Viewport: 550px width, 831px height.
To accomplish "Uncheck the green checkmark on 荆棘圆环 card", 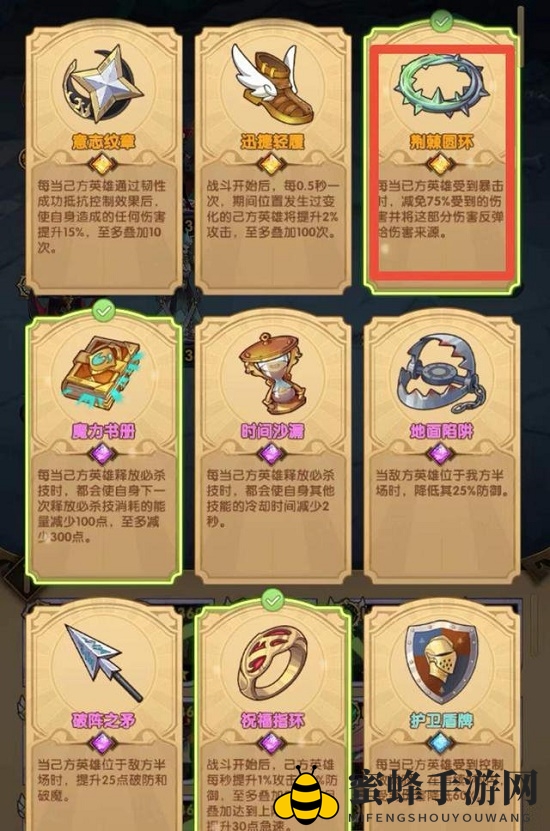I will [441, 22].
